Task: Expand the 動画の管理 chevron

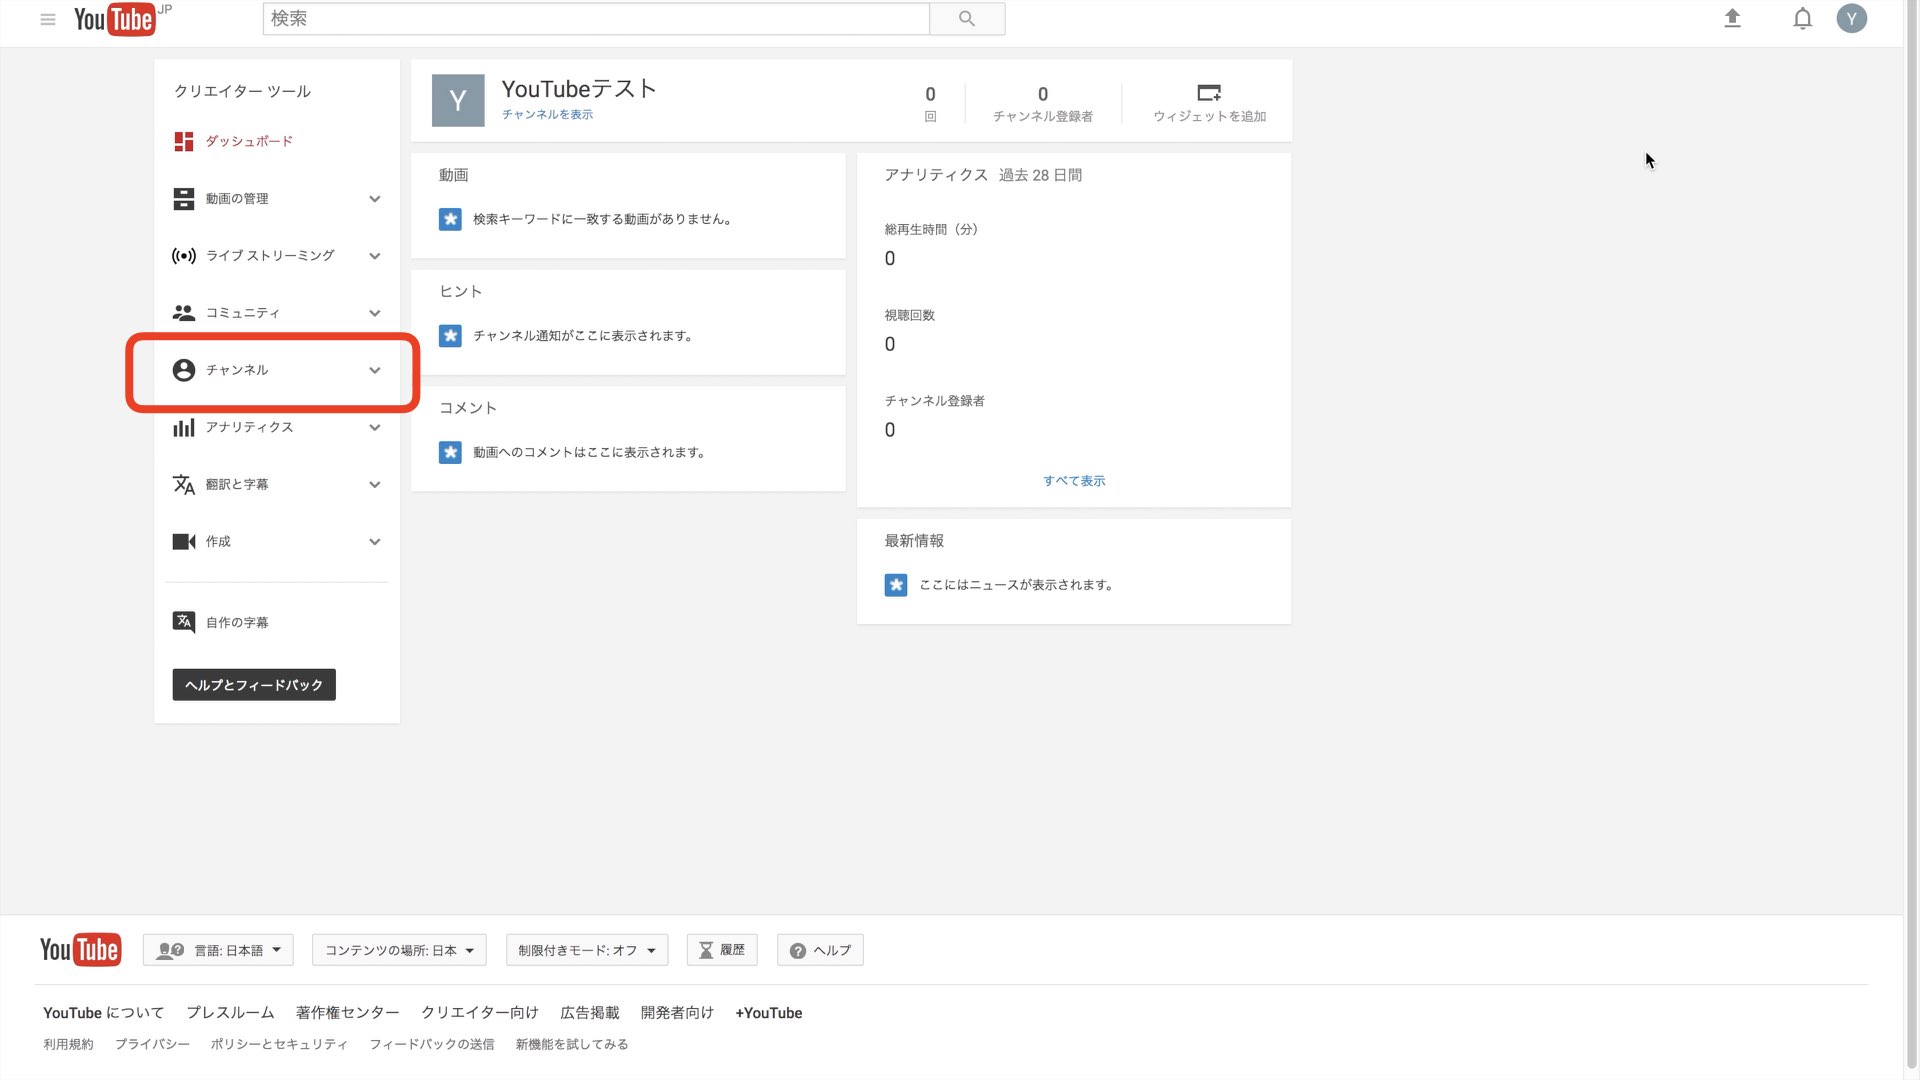Action: pos(375,199)
